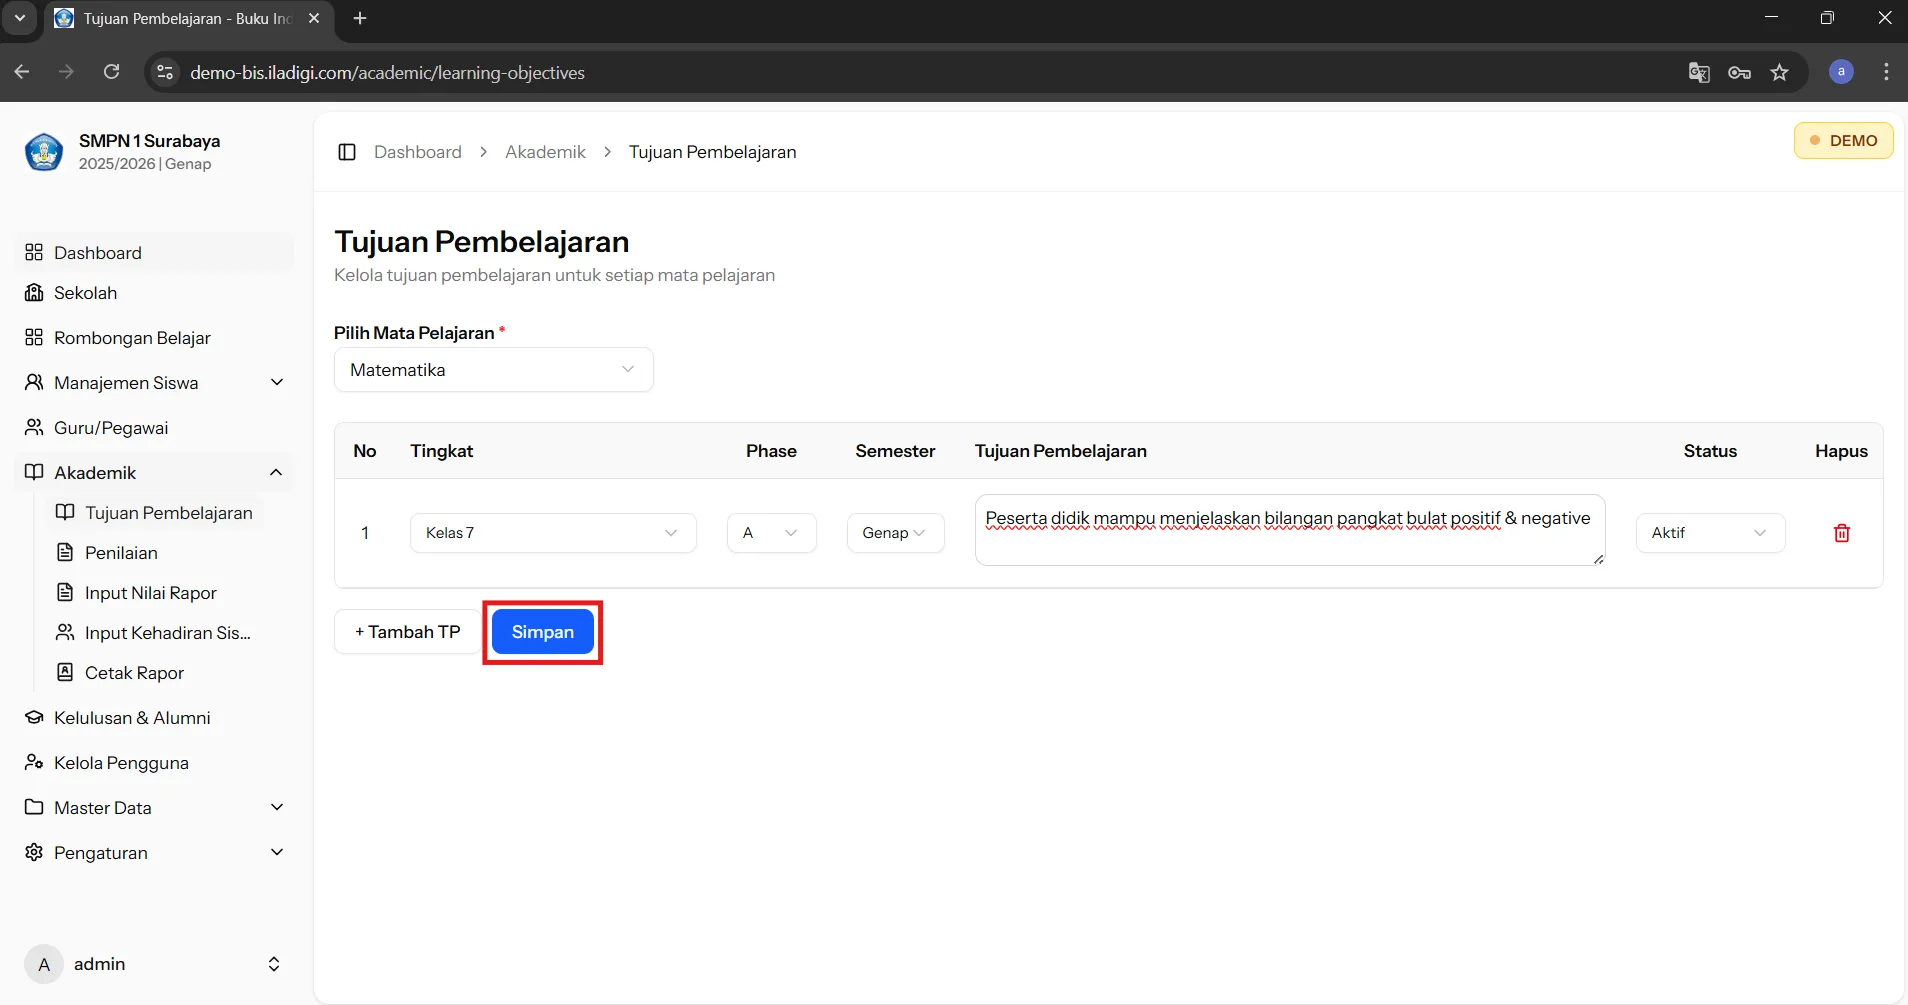Click the Dashboard grid icon in the sidebar
The height and width of the screenshot is (1005, 1908).
coord(34,252)
